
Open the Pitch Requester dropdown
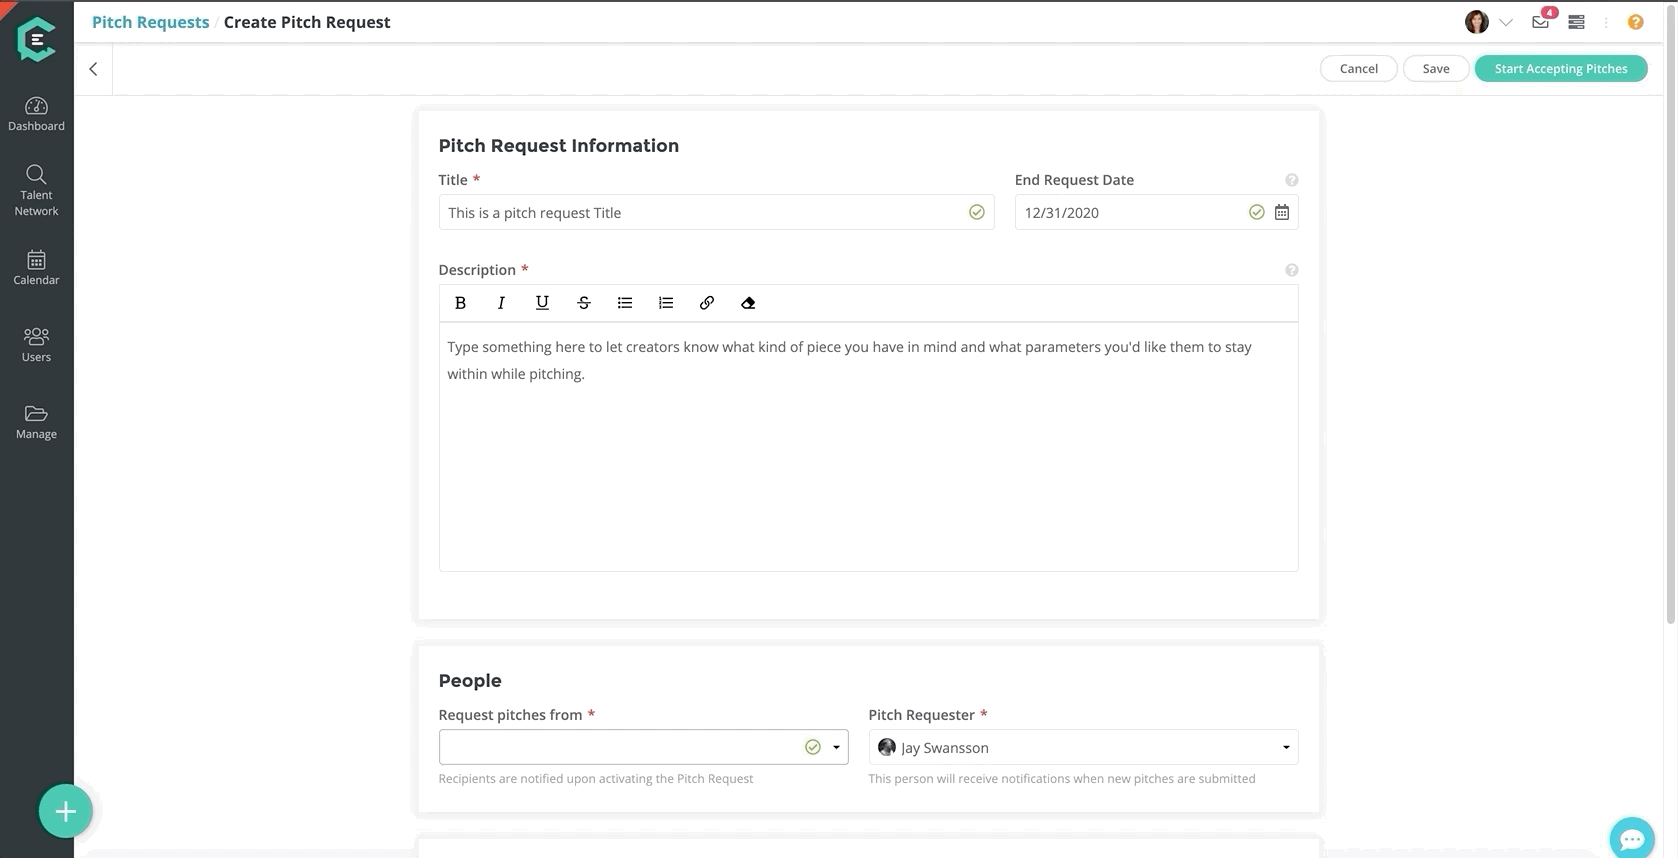(1083, 747)
